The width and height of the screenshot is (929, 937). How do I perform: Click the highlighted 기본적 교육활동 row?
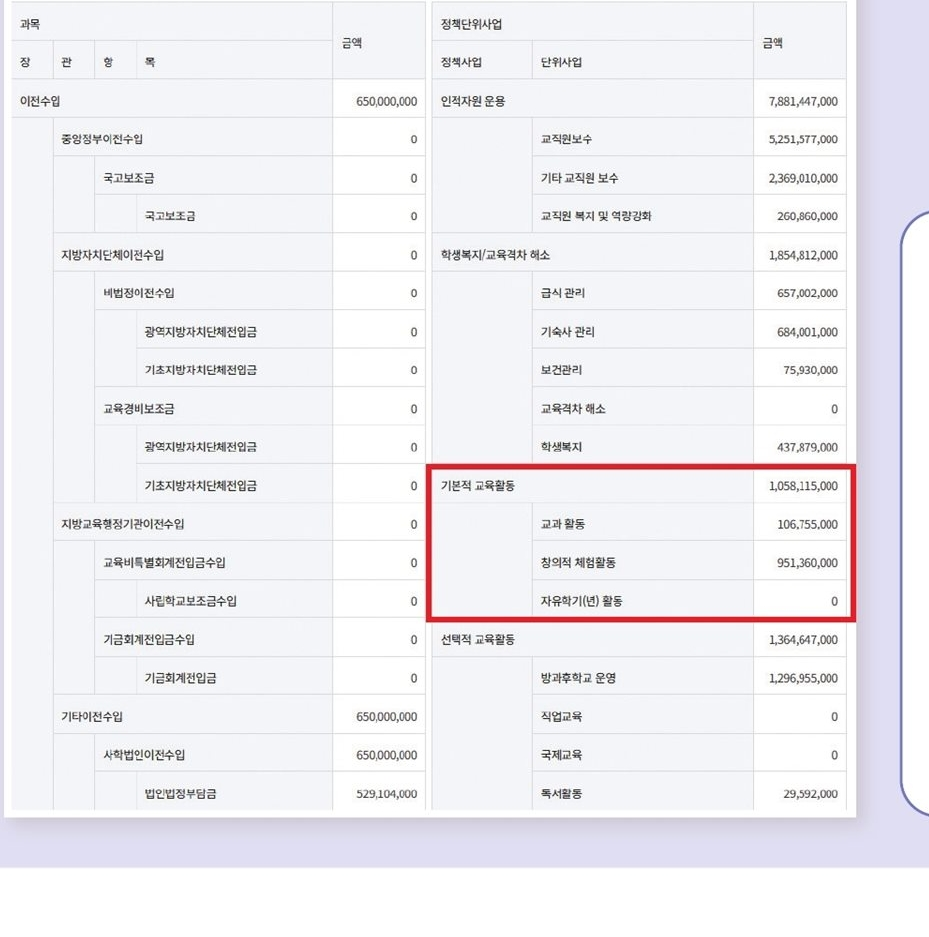coord(479,486)
